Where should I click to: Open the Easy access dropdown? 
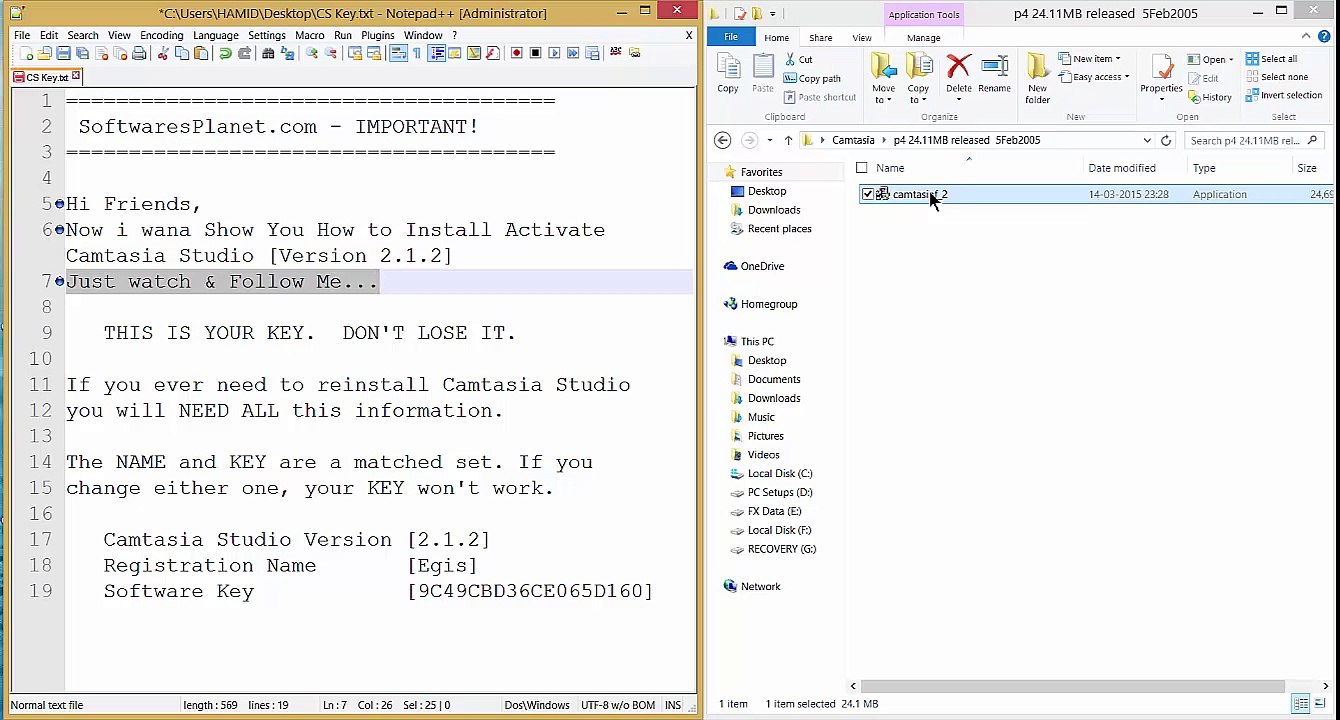tap(1093, 77)
